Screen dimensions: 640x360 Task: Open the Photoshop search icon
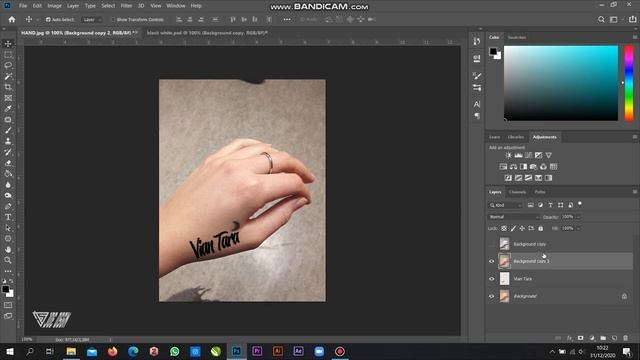[601, 20]
